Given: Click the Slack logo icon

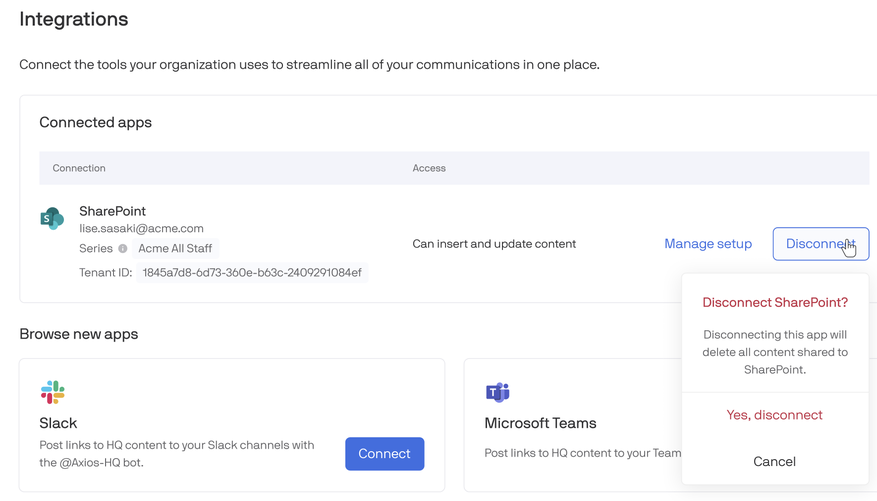Looking at the screenshot, I should (53, 392).
